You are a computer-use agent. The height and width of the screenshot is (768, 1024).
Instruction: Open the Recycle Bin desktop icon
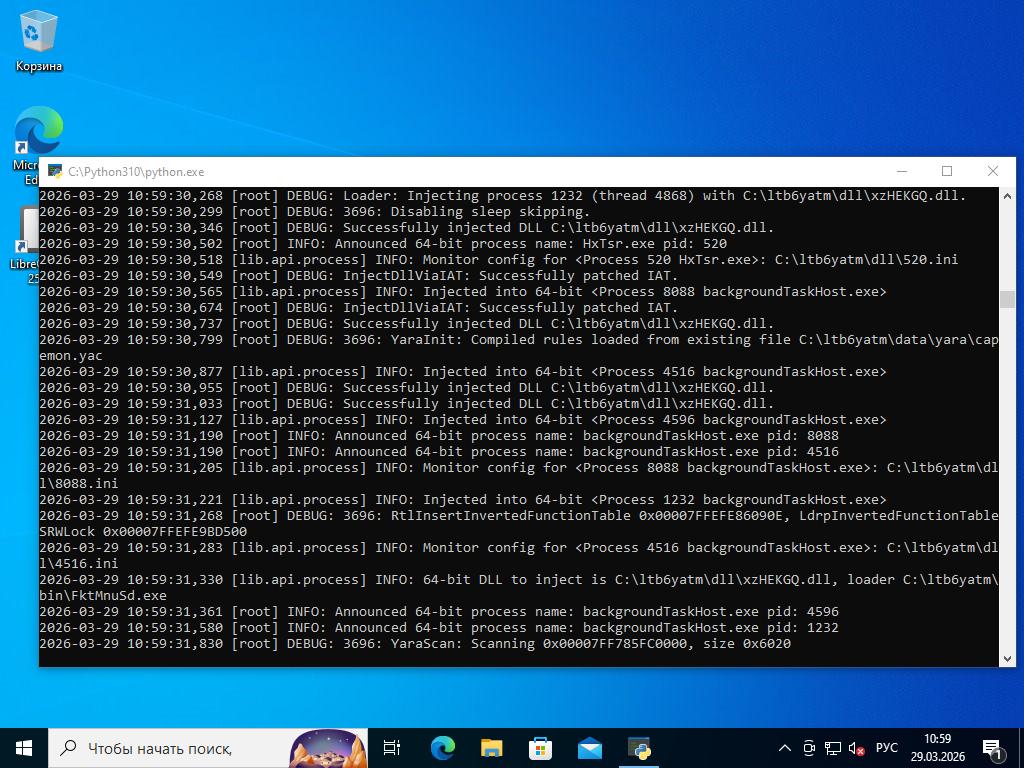coord(38,42)
